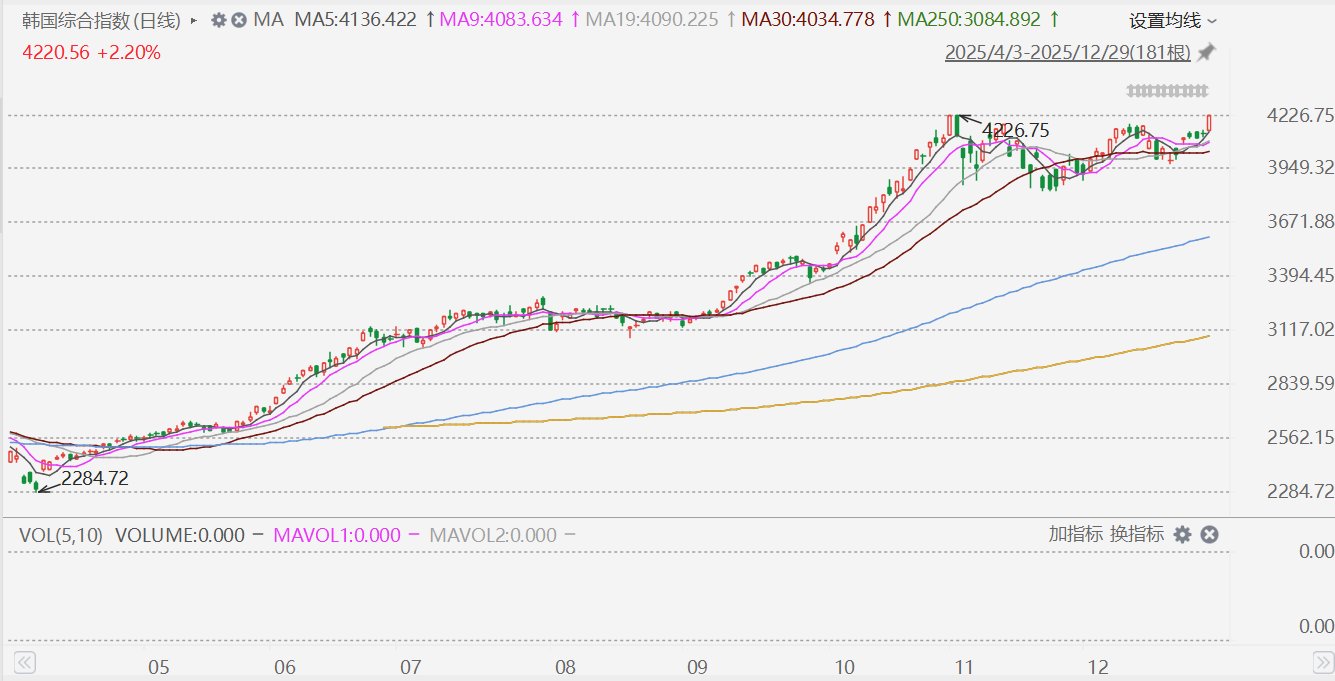Open the MA indicator settings gear

click(x=219, y=20)
